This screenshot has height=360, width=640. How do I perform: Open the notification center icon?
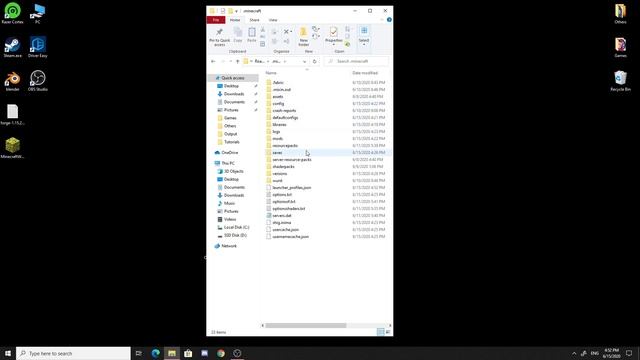629,353
